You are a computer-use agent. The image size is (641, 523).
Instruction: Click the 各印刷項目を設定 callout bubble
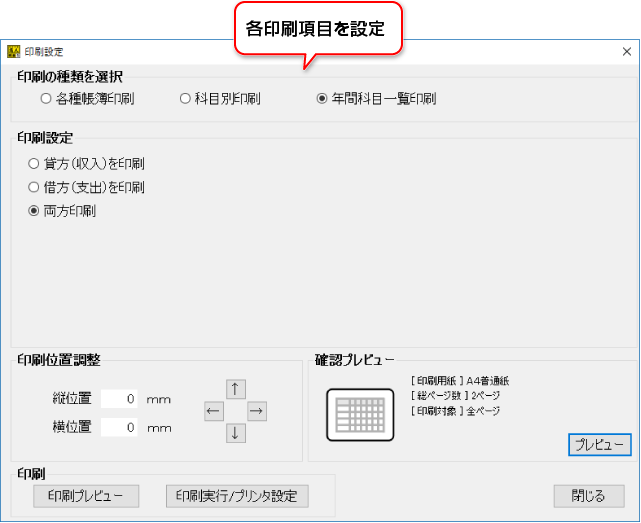(315, 29)
